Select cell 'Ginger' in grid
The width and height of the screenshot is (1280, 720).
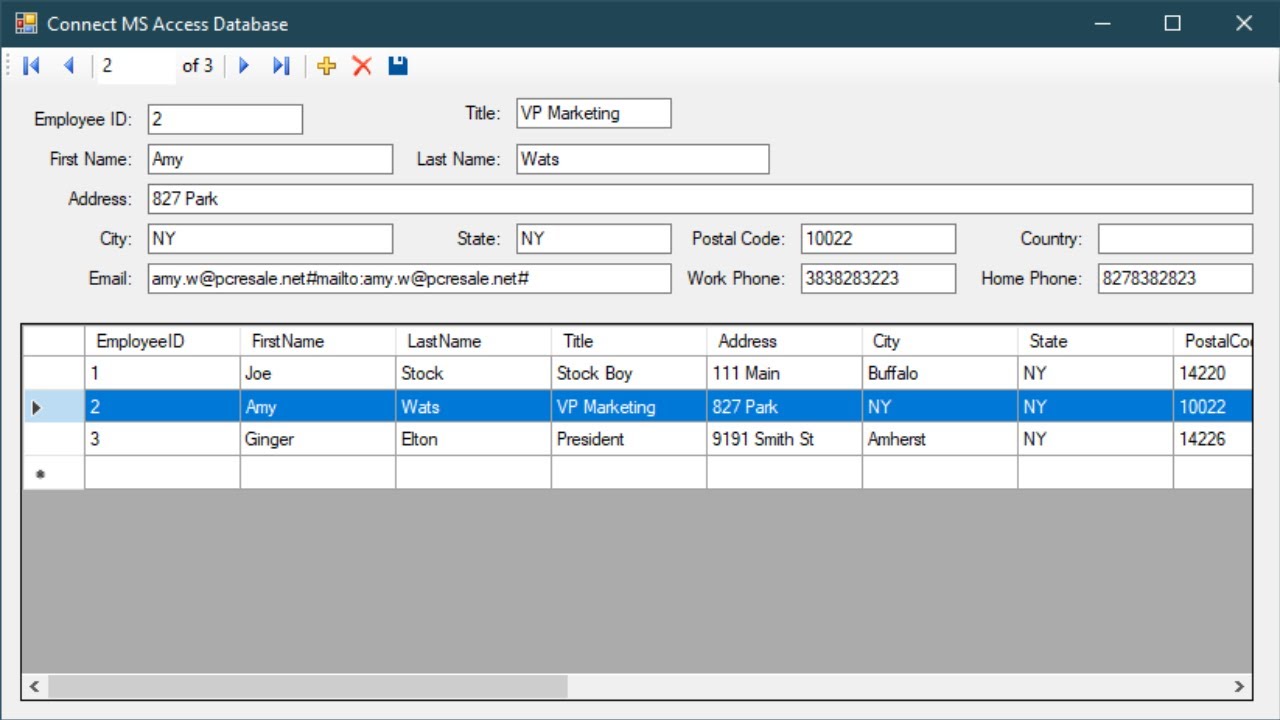[x=318, y=439]
